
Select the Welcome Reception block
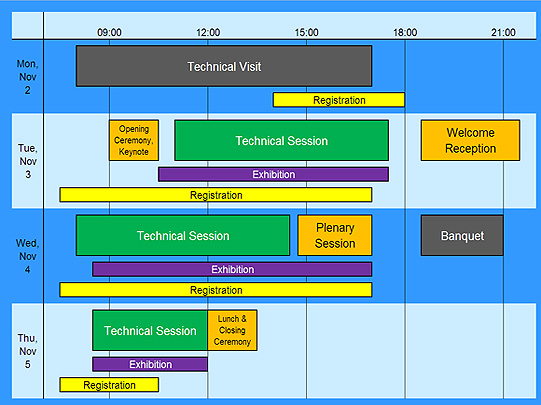click(470, 140)
